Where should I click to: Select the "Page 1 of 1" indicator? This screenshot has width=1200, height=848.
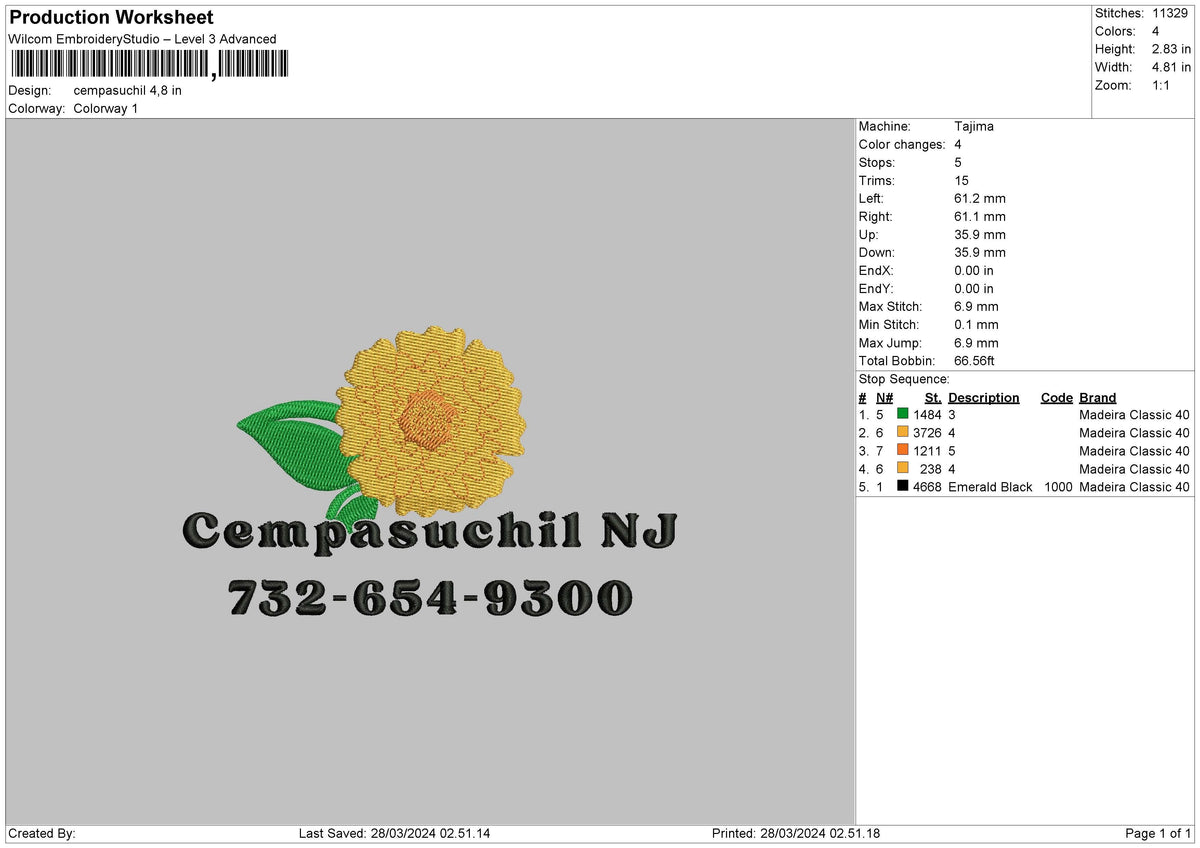[x=1158, y=834]
